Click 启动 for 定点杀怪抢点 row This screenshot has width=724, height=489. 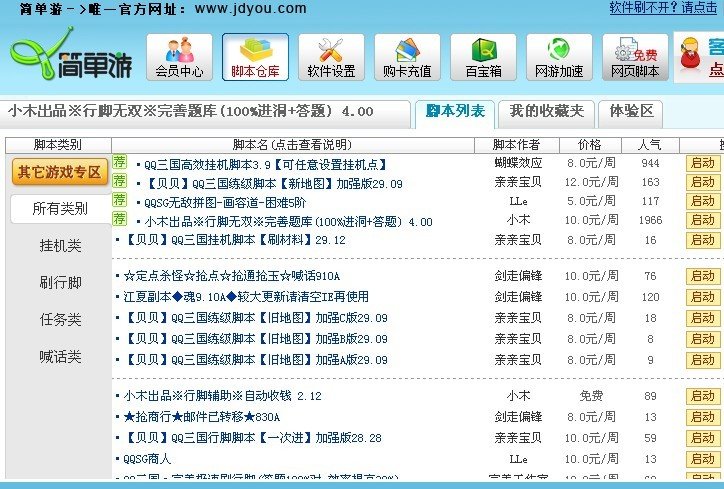coord(703,276)
